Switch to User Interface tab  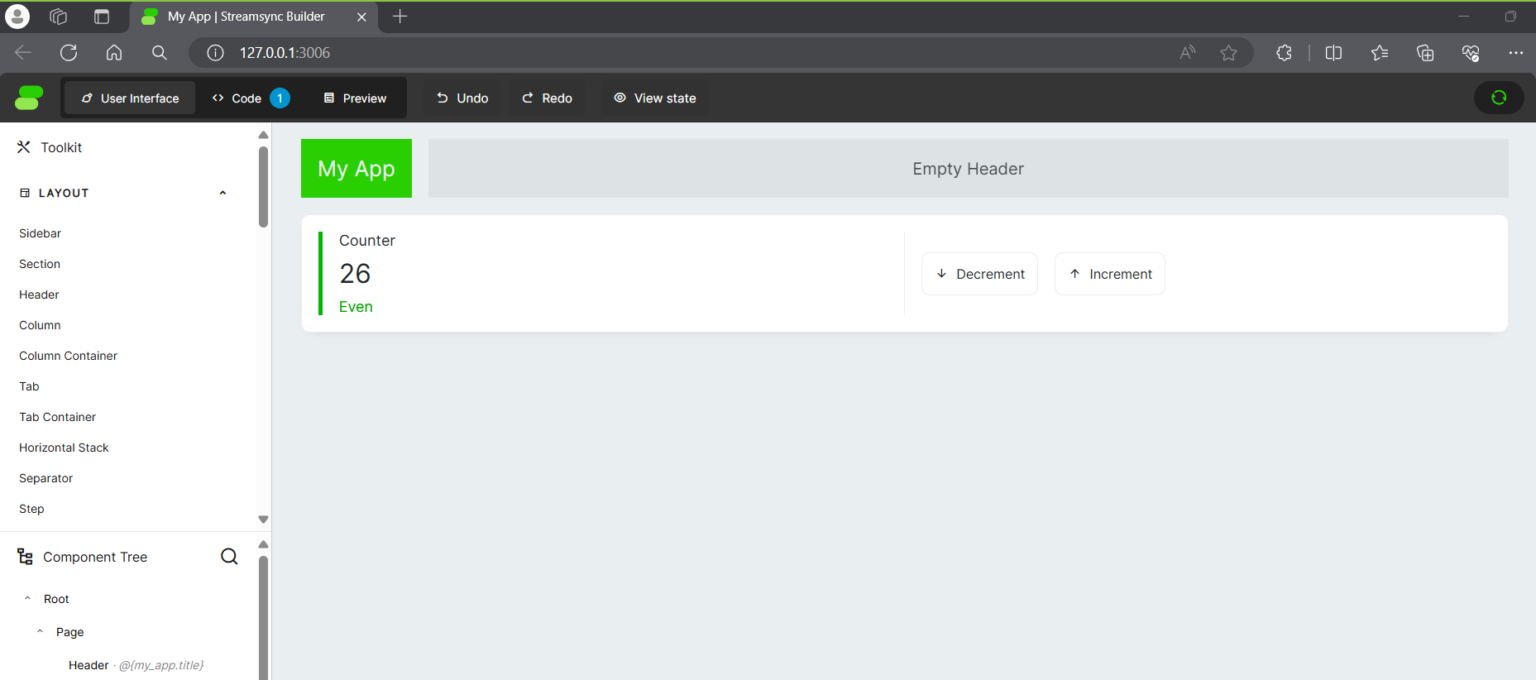(130, 98)
